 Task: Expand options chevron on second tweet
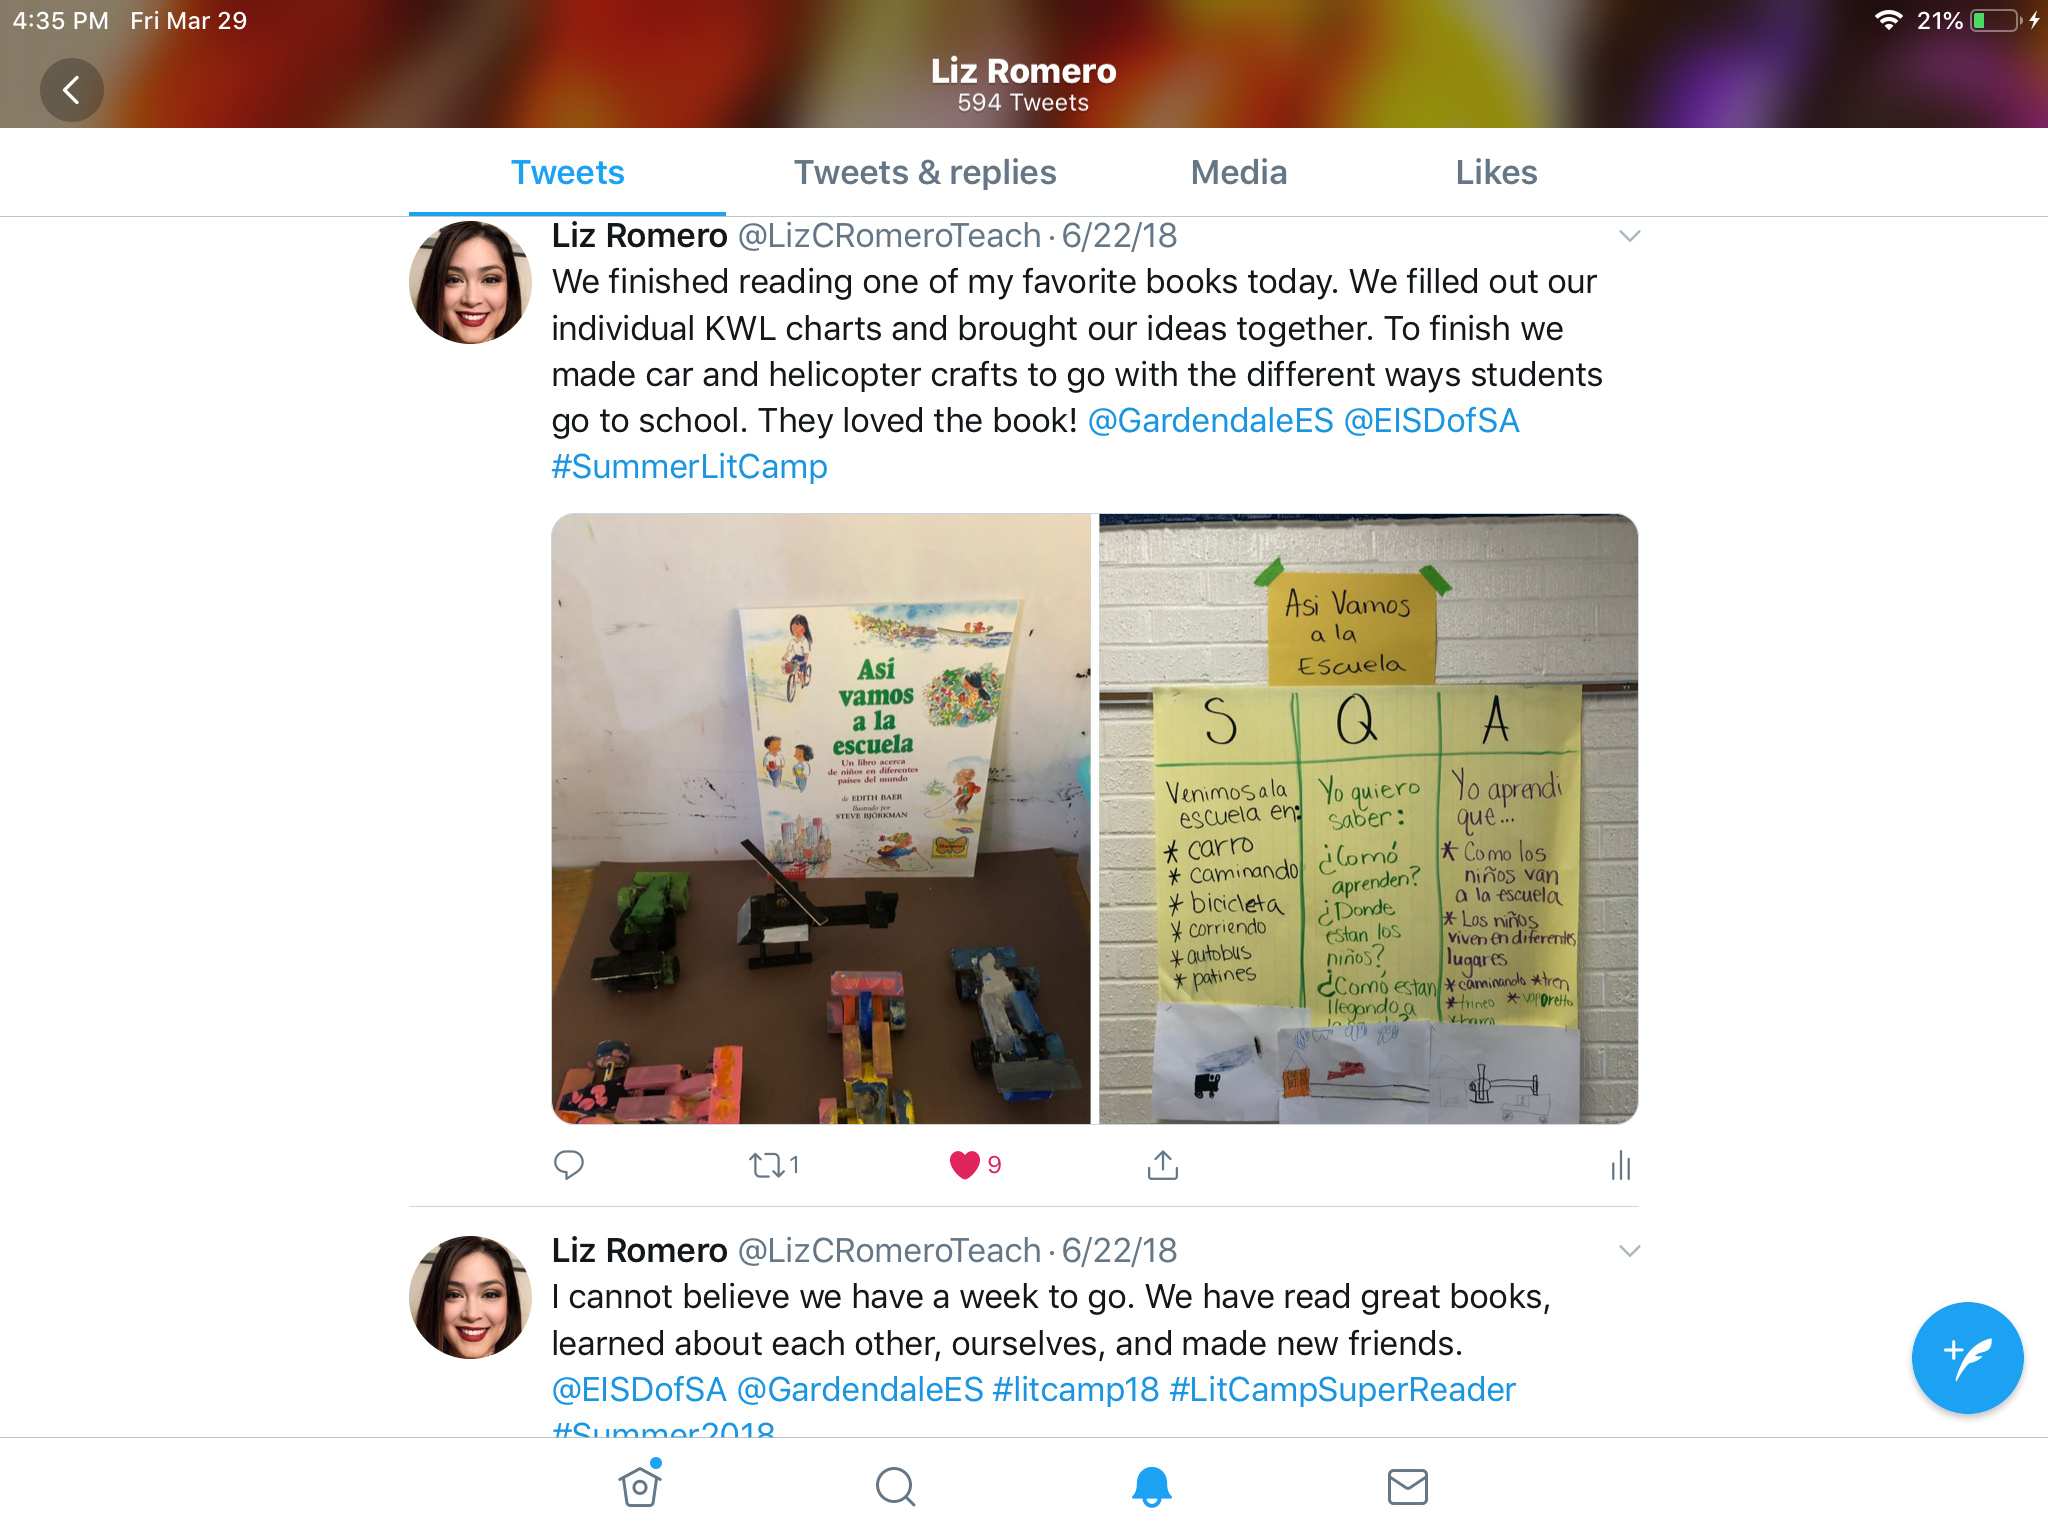point(1629,1251)
